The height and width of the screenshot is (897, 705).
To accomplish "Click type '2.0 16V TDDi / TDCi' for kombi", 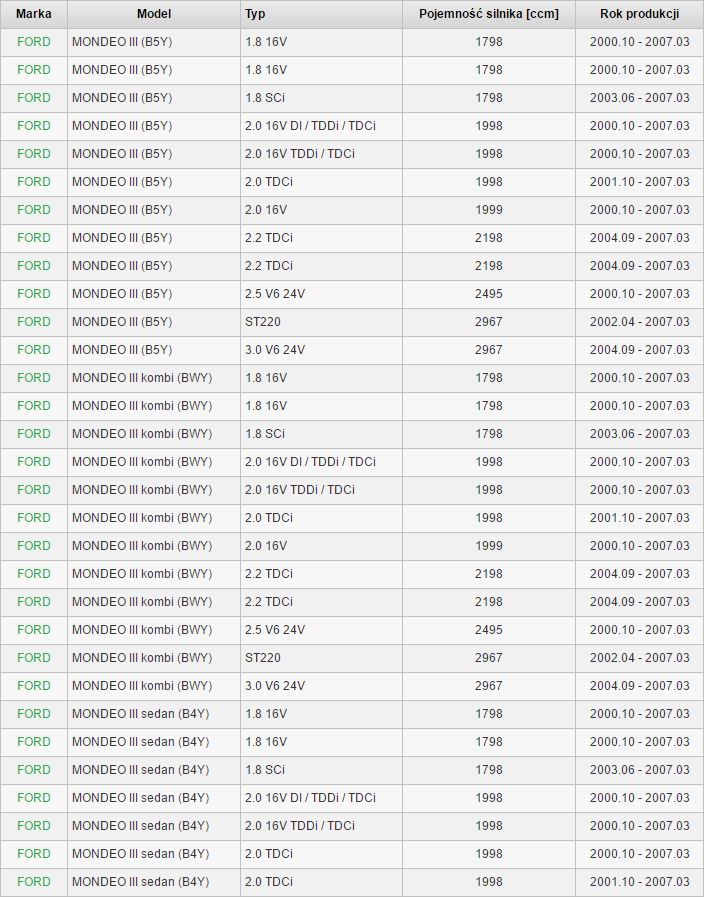I will (x=300, y=490).
